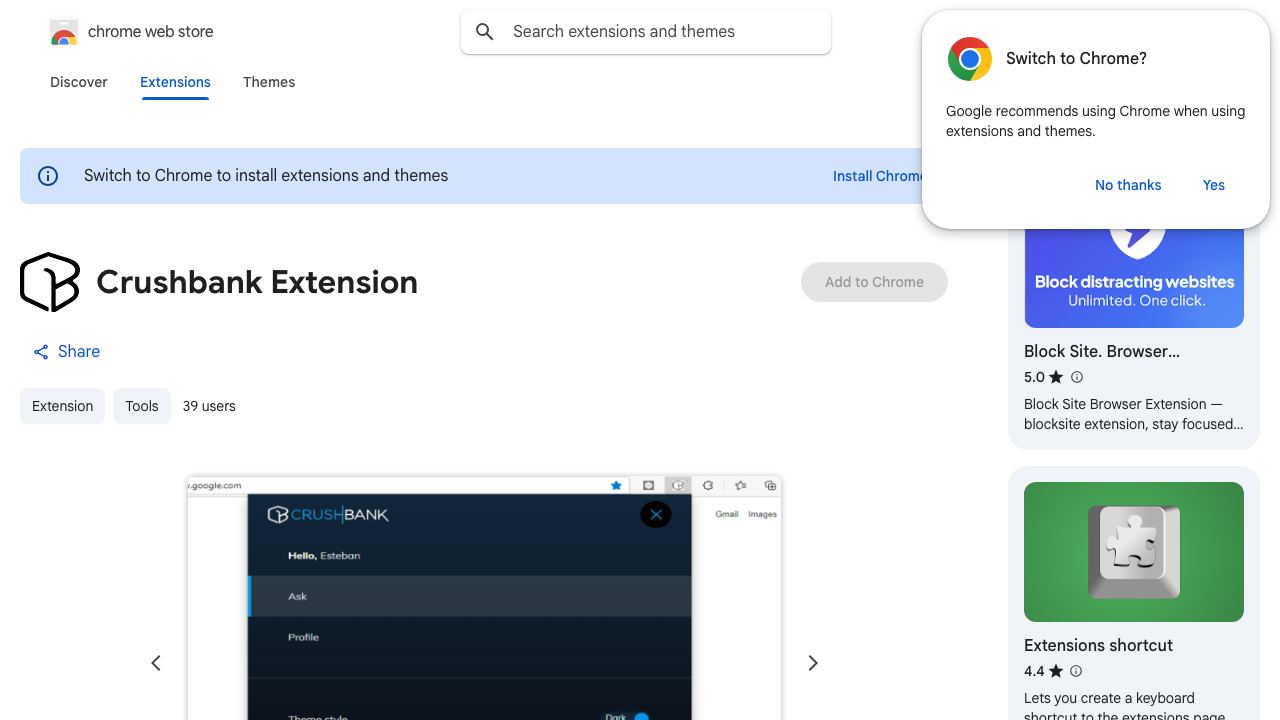This screenshot has height=720, width=1280.
Task: Focus the Search extensions and themes field
Action: coord(646,32)
